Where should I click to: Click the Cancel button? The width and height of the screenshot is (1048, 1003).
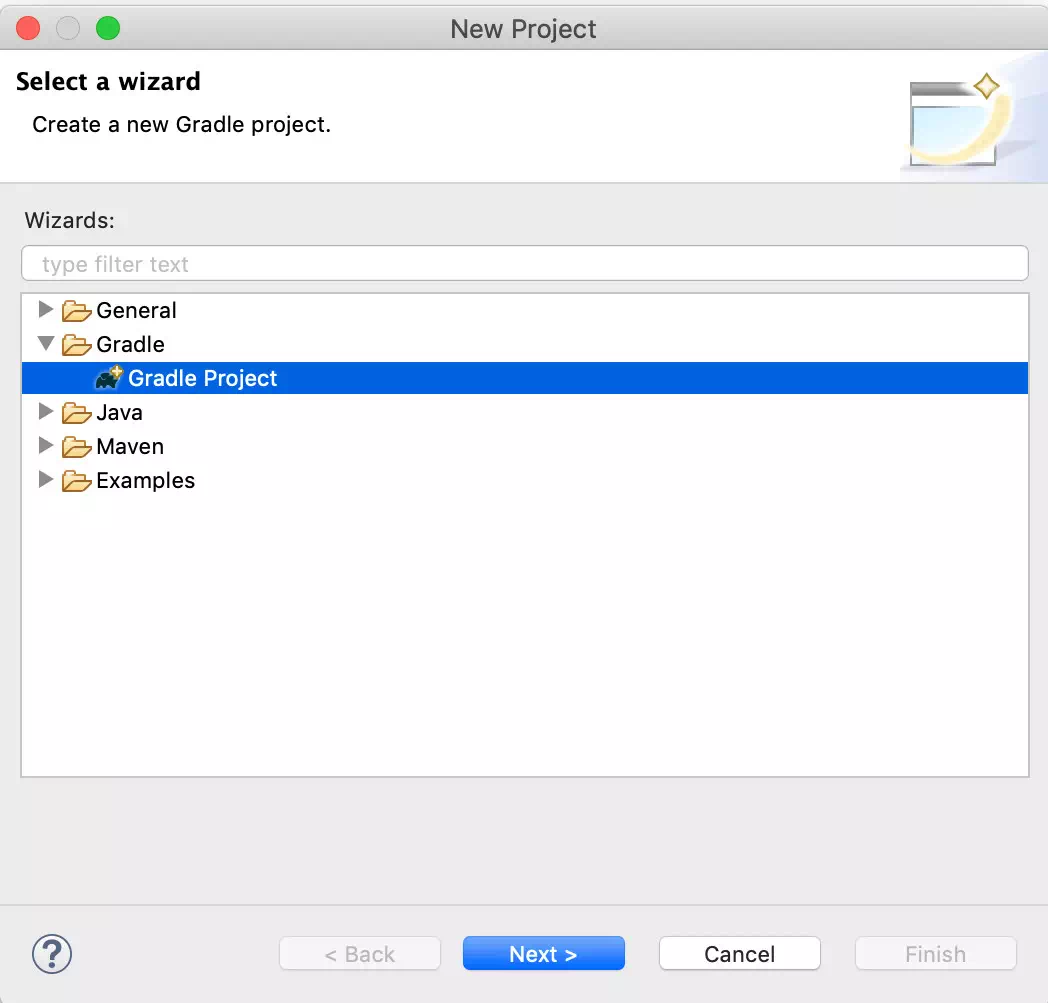point(739,954)
